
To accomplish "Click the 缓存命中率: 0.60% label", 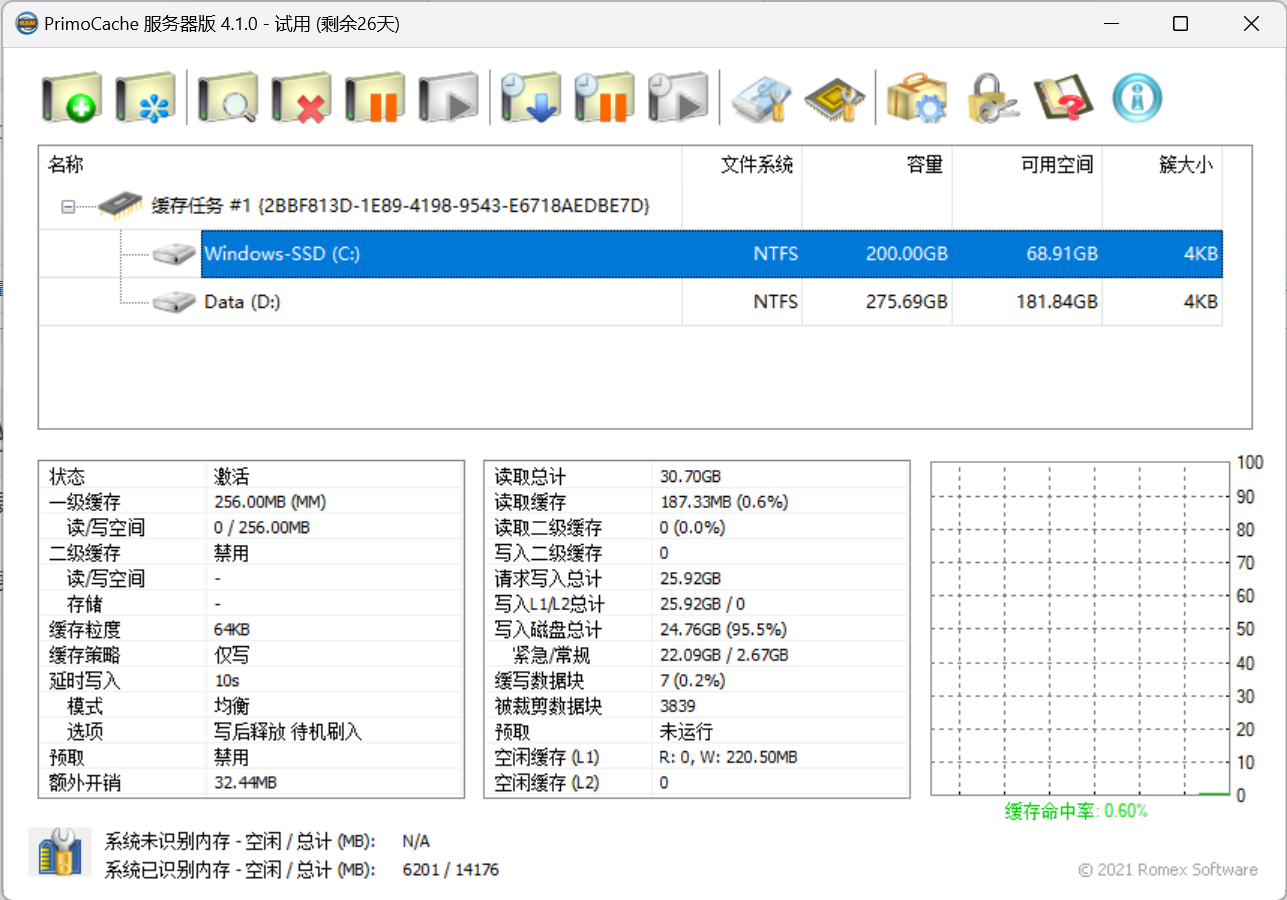I will tap(1076, 811).
